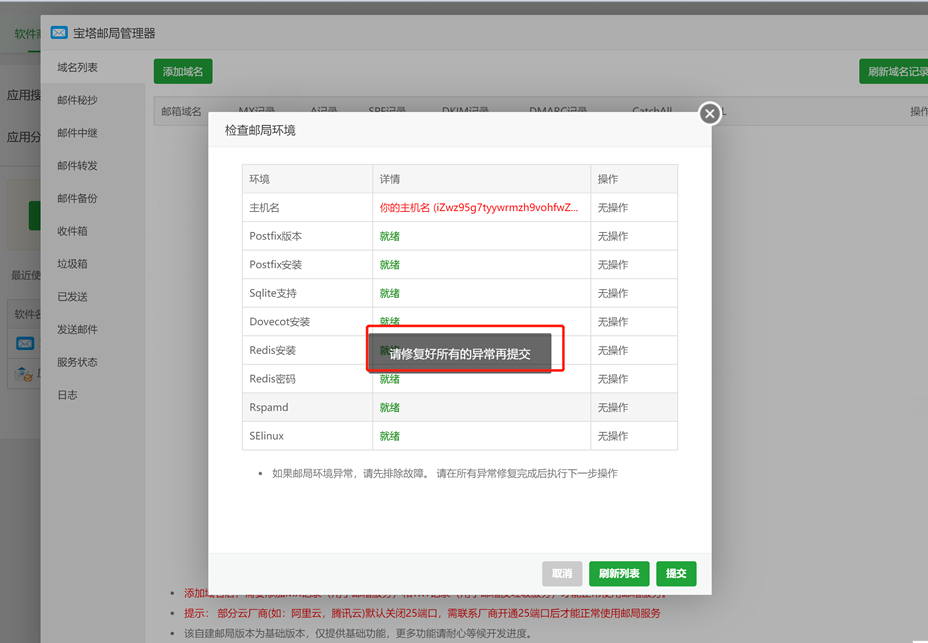Click the Redis安装 environment cell
This screenshot has height=643, width=928.
coord(307,350)
